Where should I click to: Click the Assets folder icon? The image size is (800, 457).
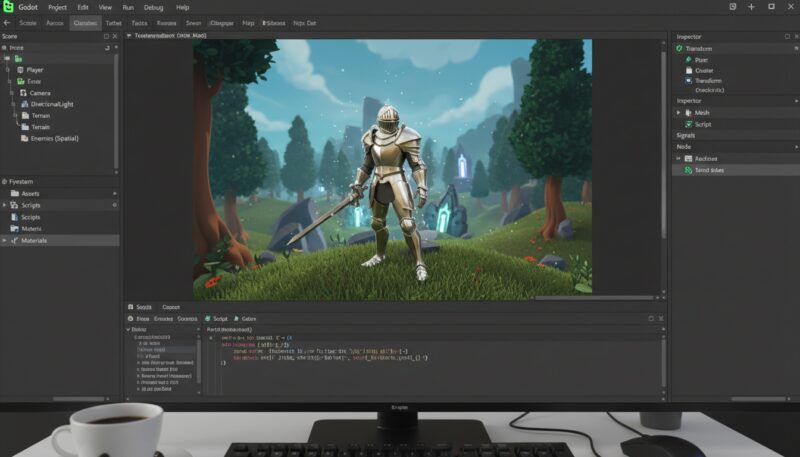click(x=15, y=193)
